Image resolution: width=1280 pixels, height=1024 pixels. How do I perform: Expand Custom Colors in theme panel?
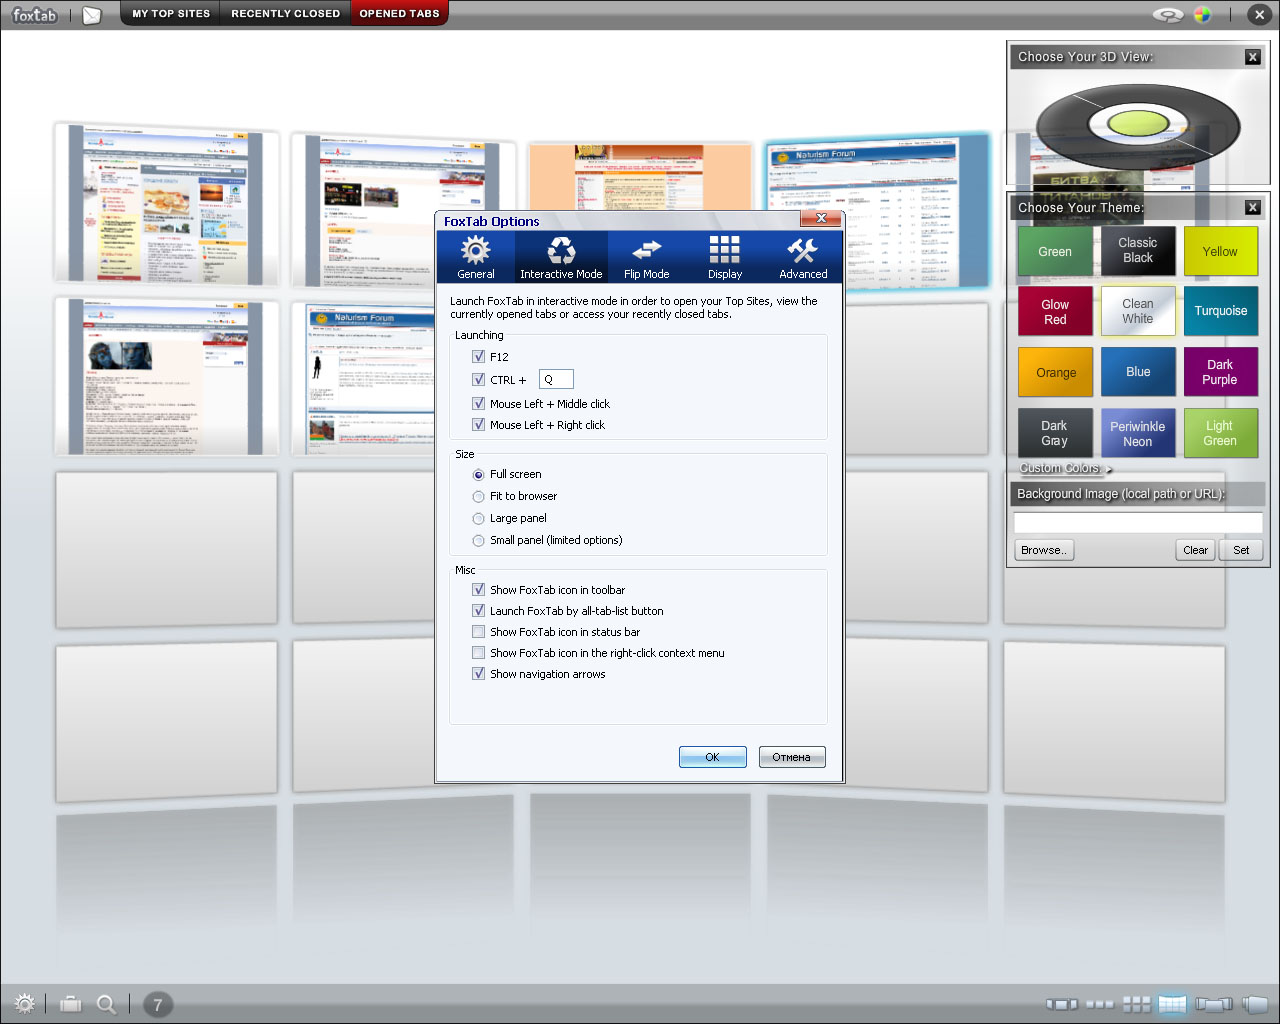[1065, 468]
